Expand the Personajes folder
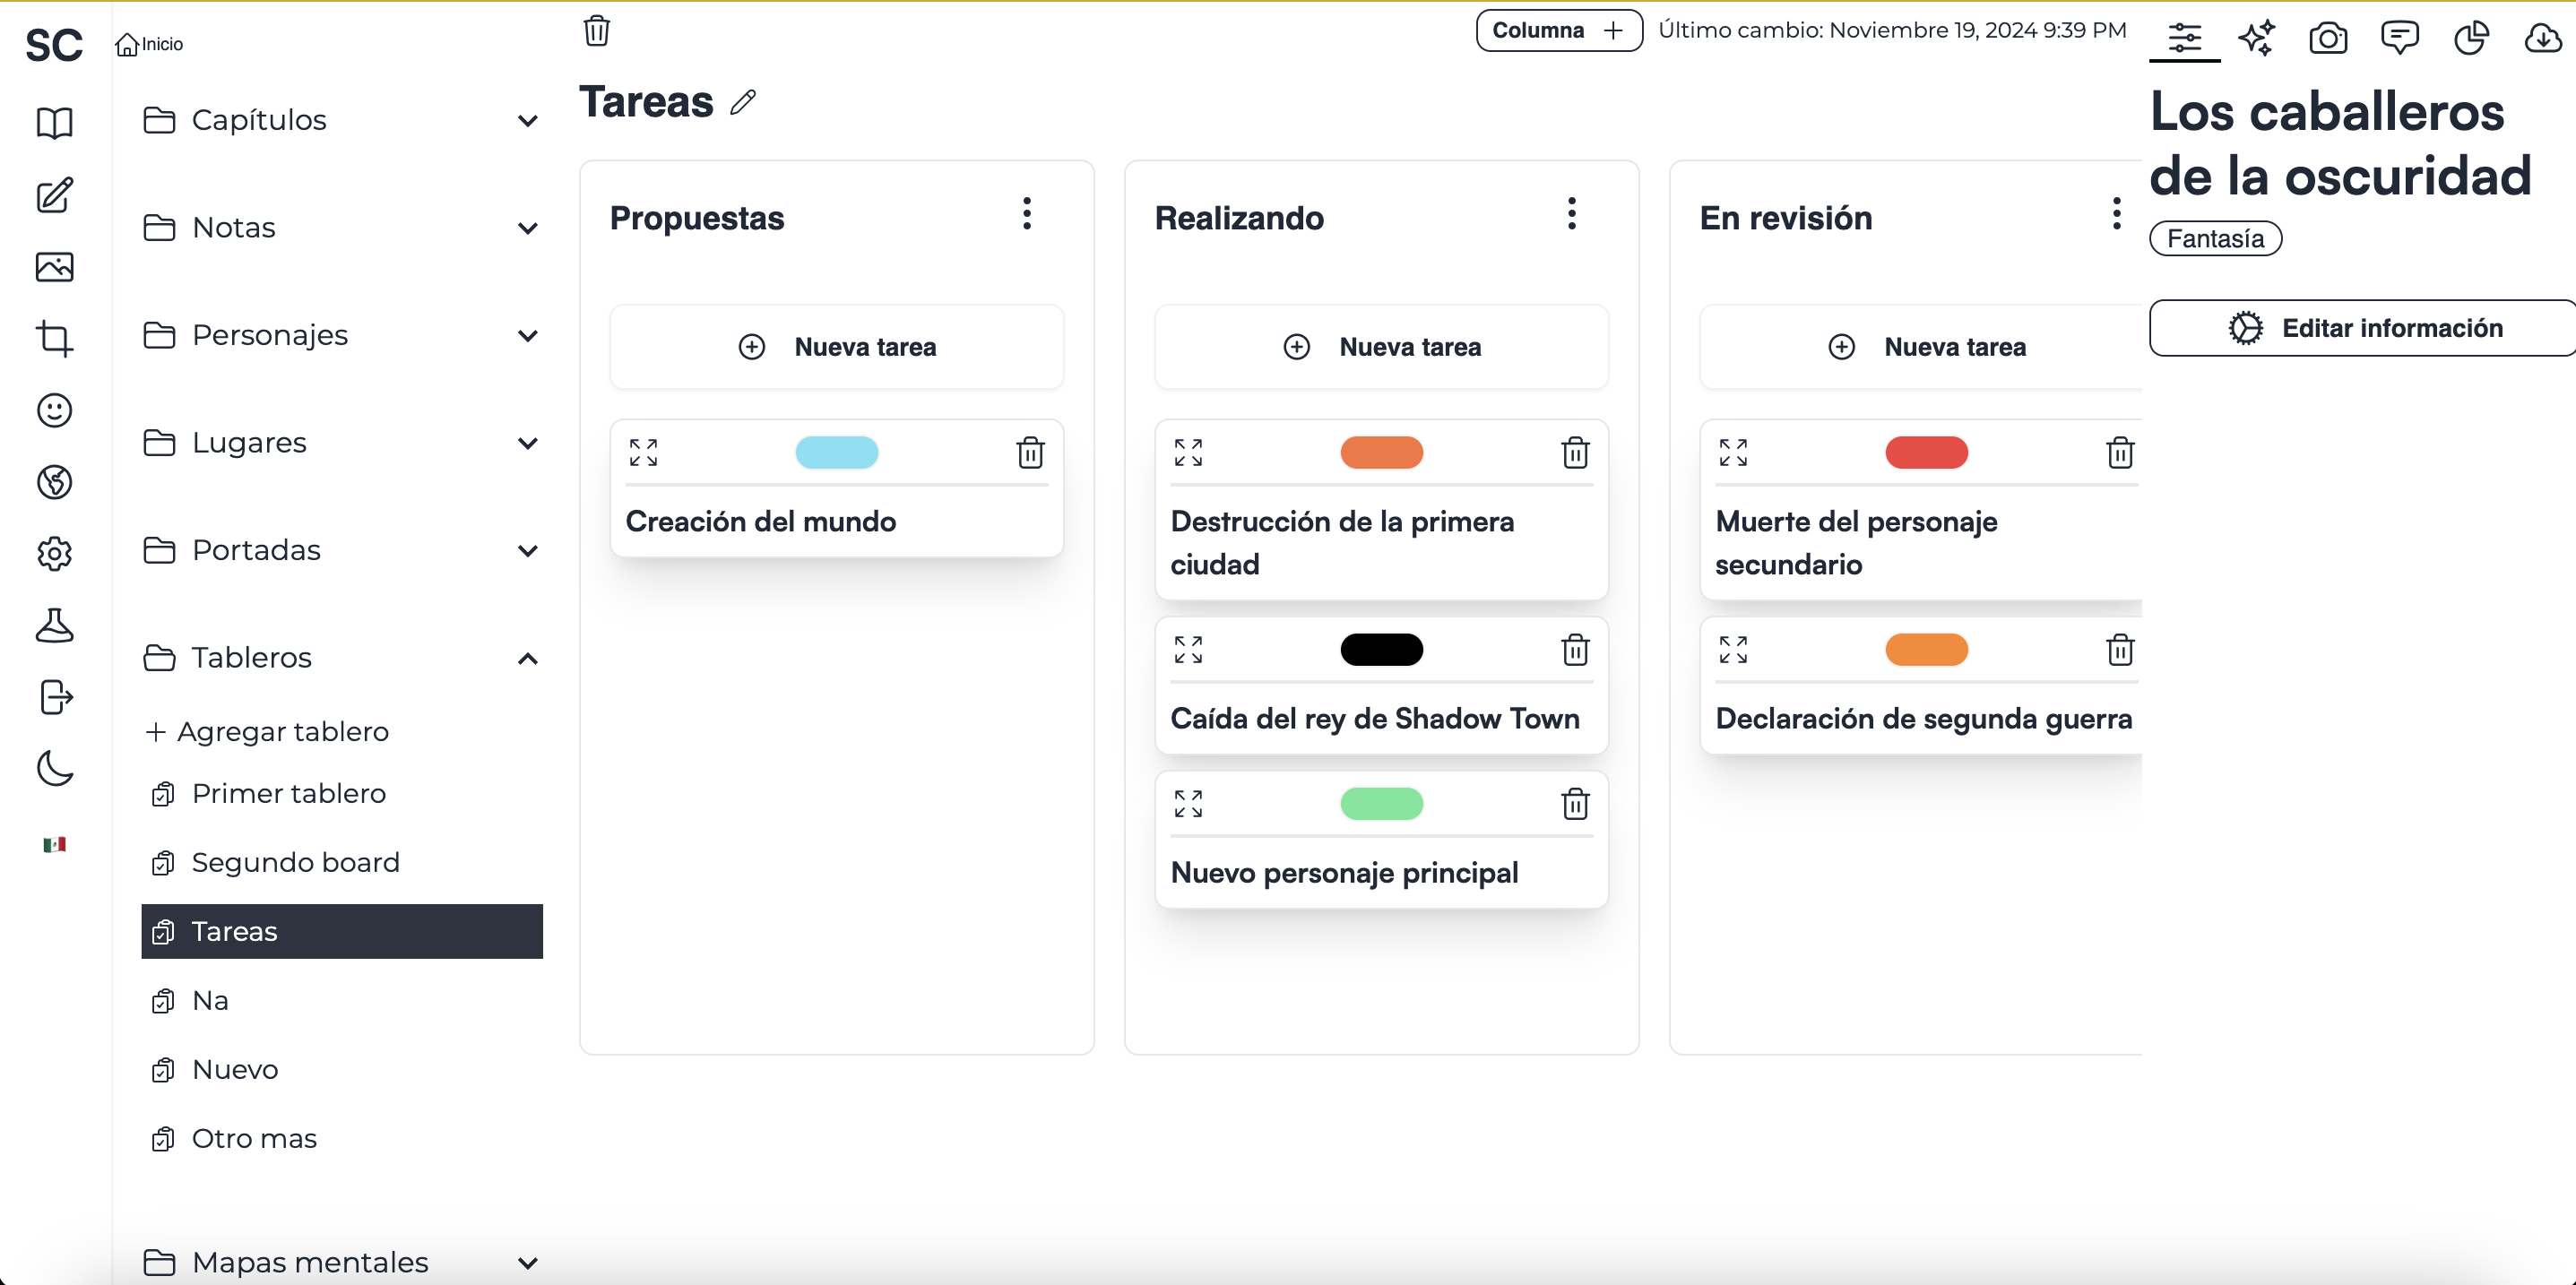Image resolution: width=2576 pixels, height=1285 pixels. 342,335
